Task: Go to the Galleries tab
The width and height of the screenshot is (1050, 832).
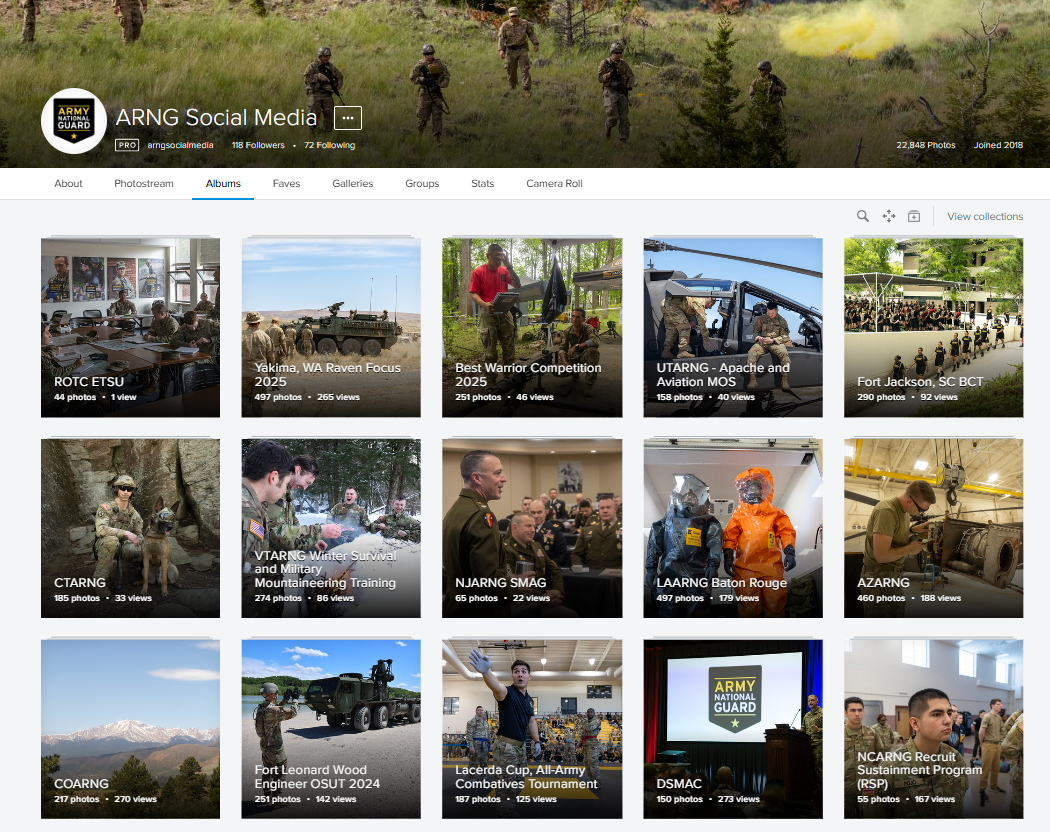Action: coord(353,184)
